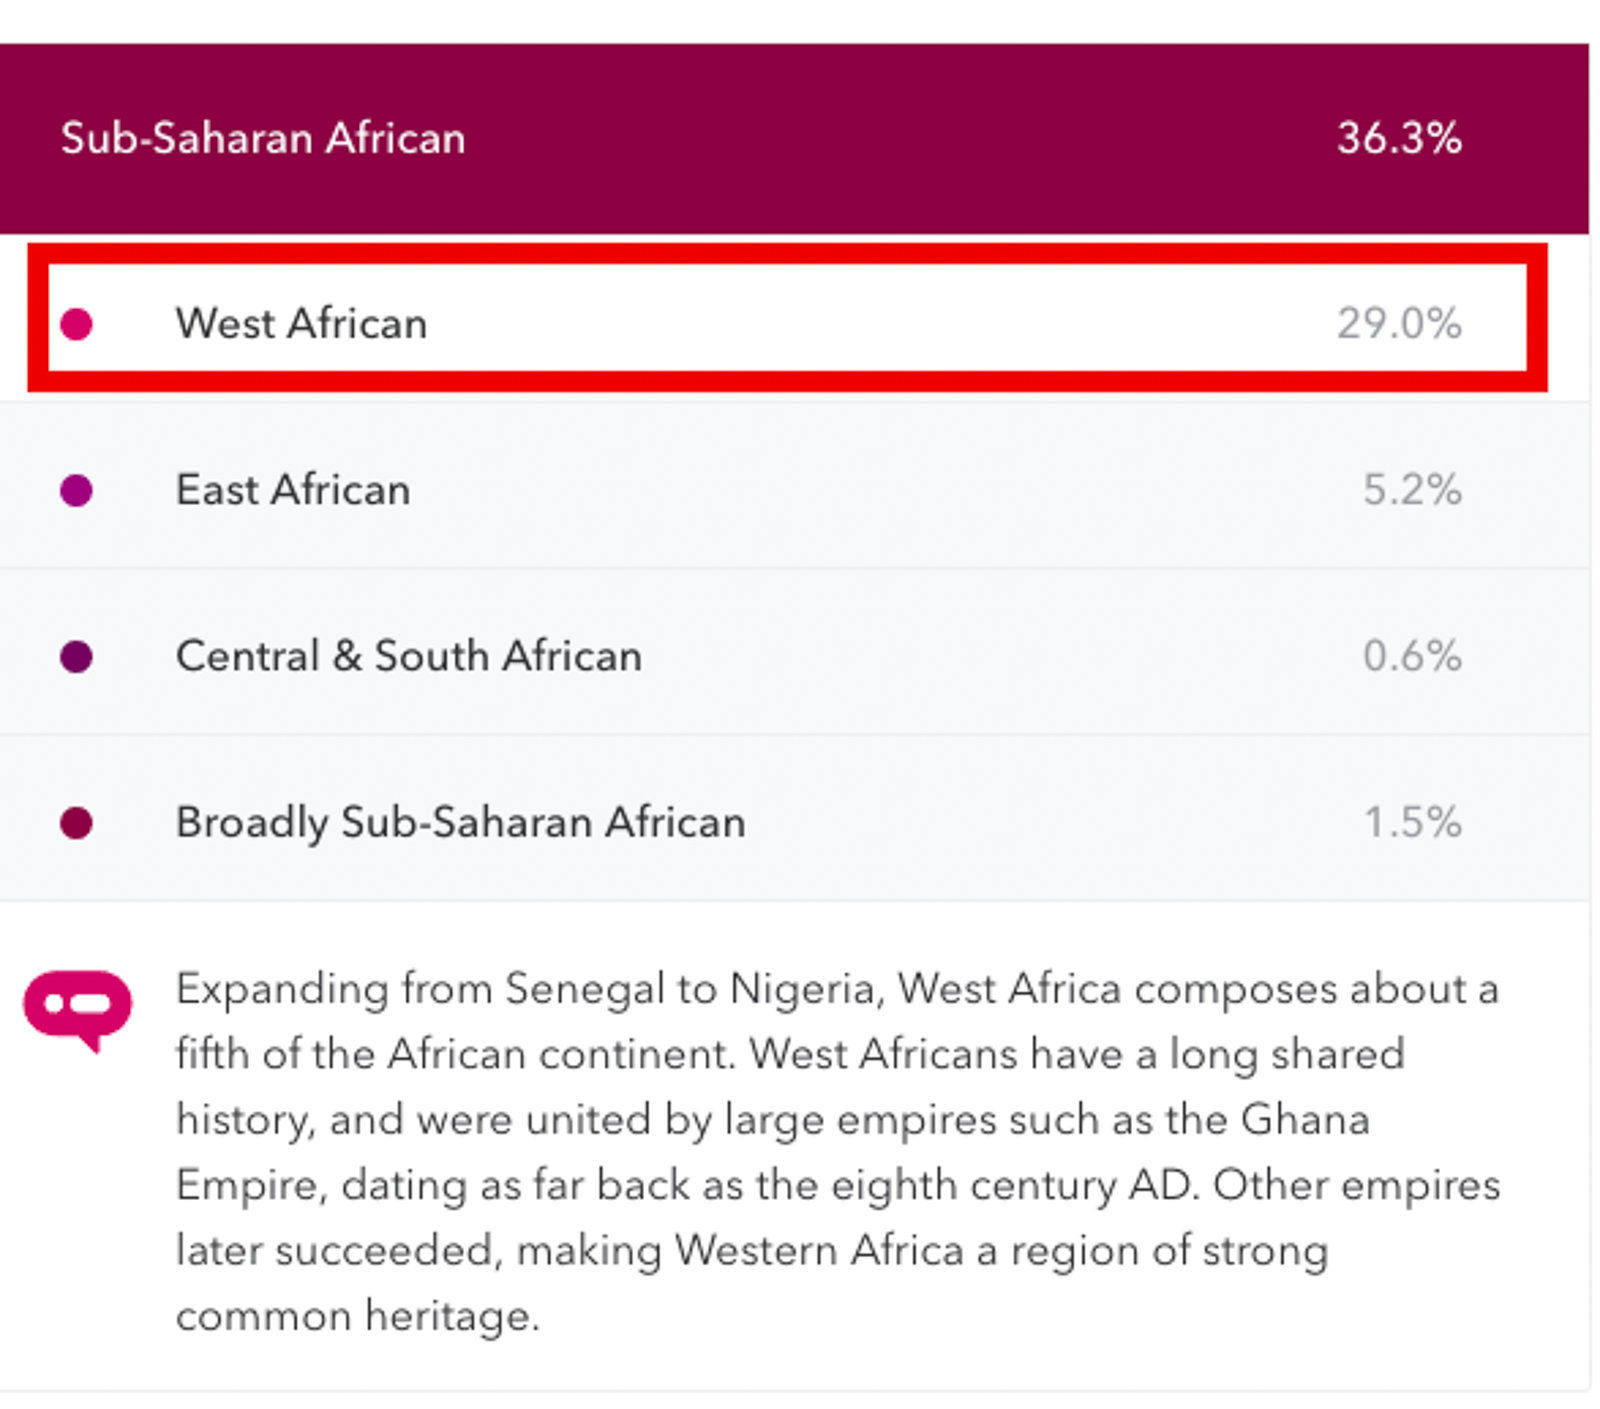The height and width of the screenshot is (1409, 1600).
Task: Click the 0.6% Central & South value
Action: [x=1412, y=657]
